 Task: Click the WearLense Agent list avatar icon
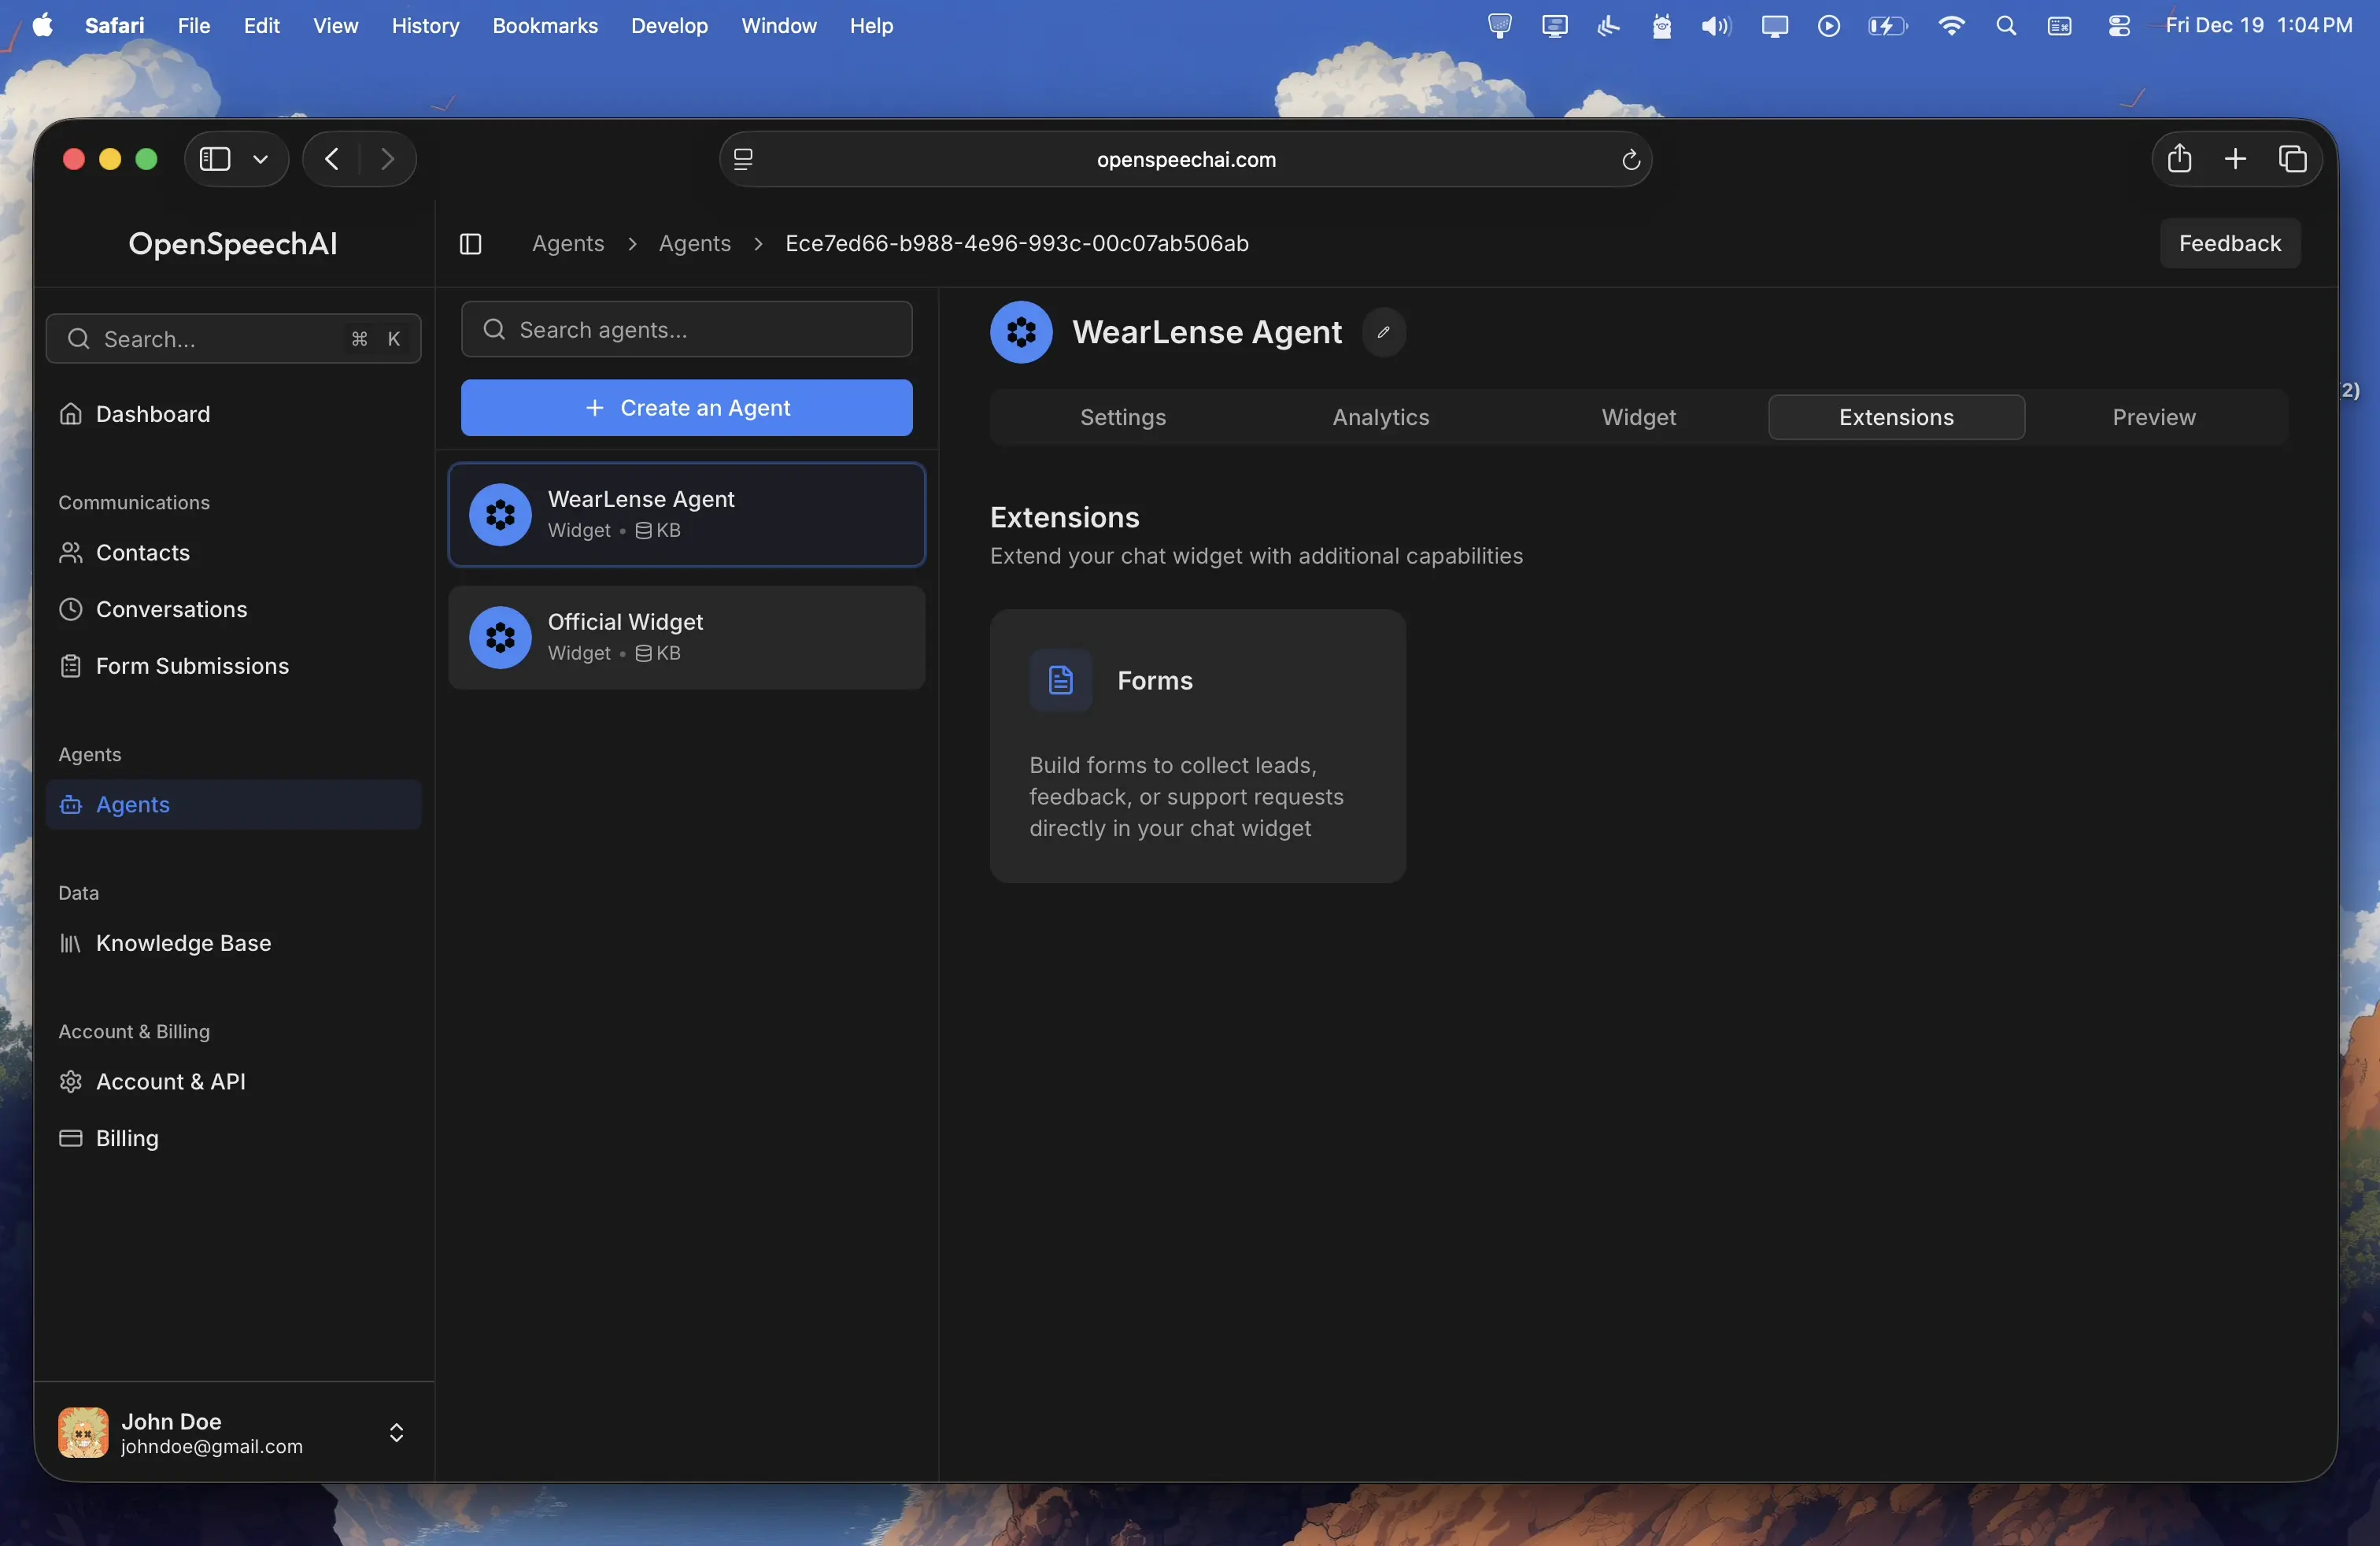pos(500,515)
